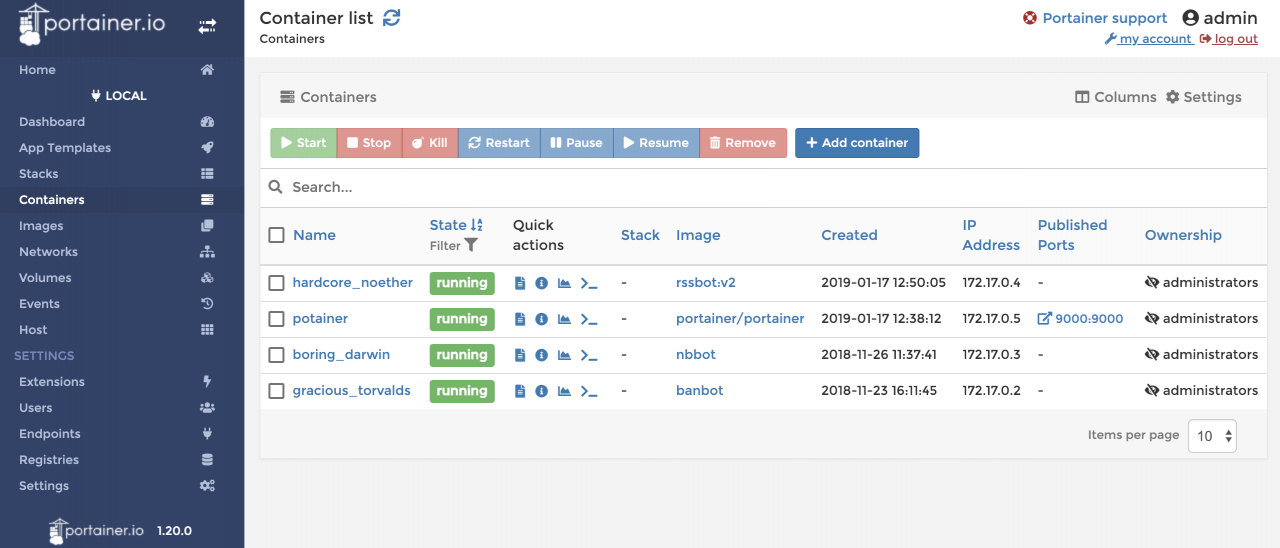Open stats chart icon for hardcore_noether
Viewport: 1280px width, 548px height.
pyautogui.click(x=564, y=283)
